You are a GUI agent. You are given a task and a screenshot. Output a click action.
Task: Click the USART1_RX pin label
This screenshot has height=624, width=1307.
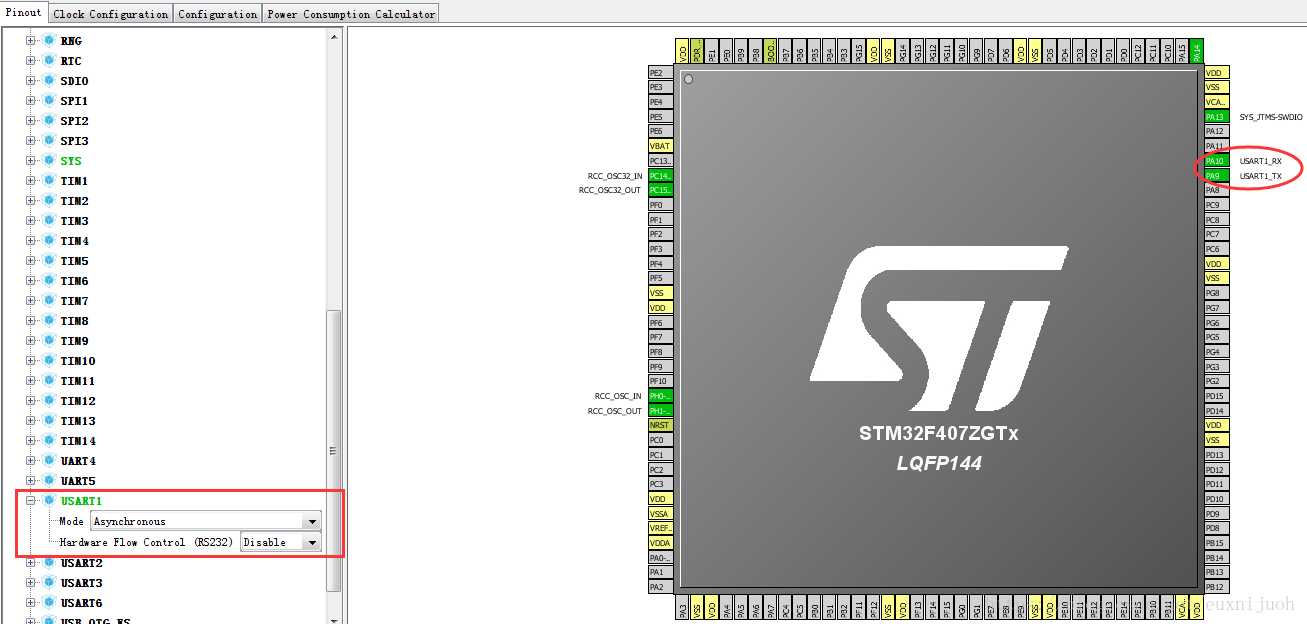click(1260, 161)
